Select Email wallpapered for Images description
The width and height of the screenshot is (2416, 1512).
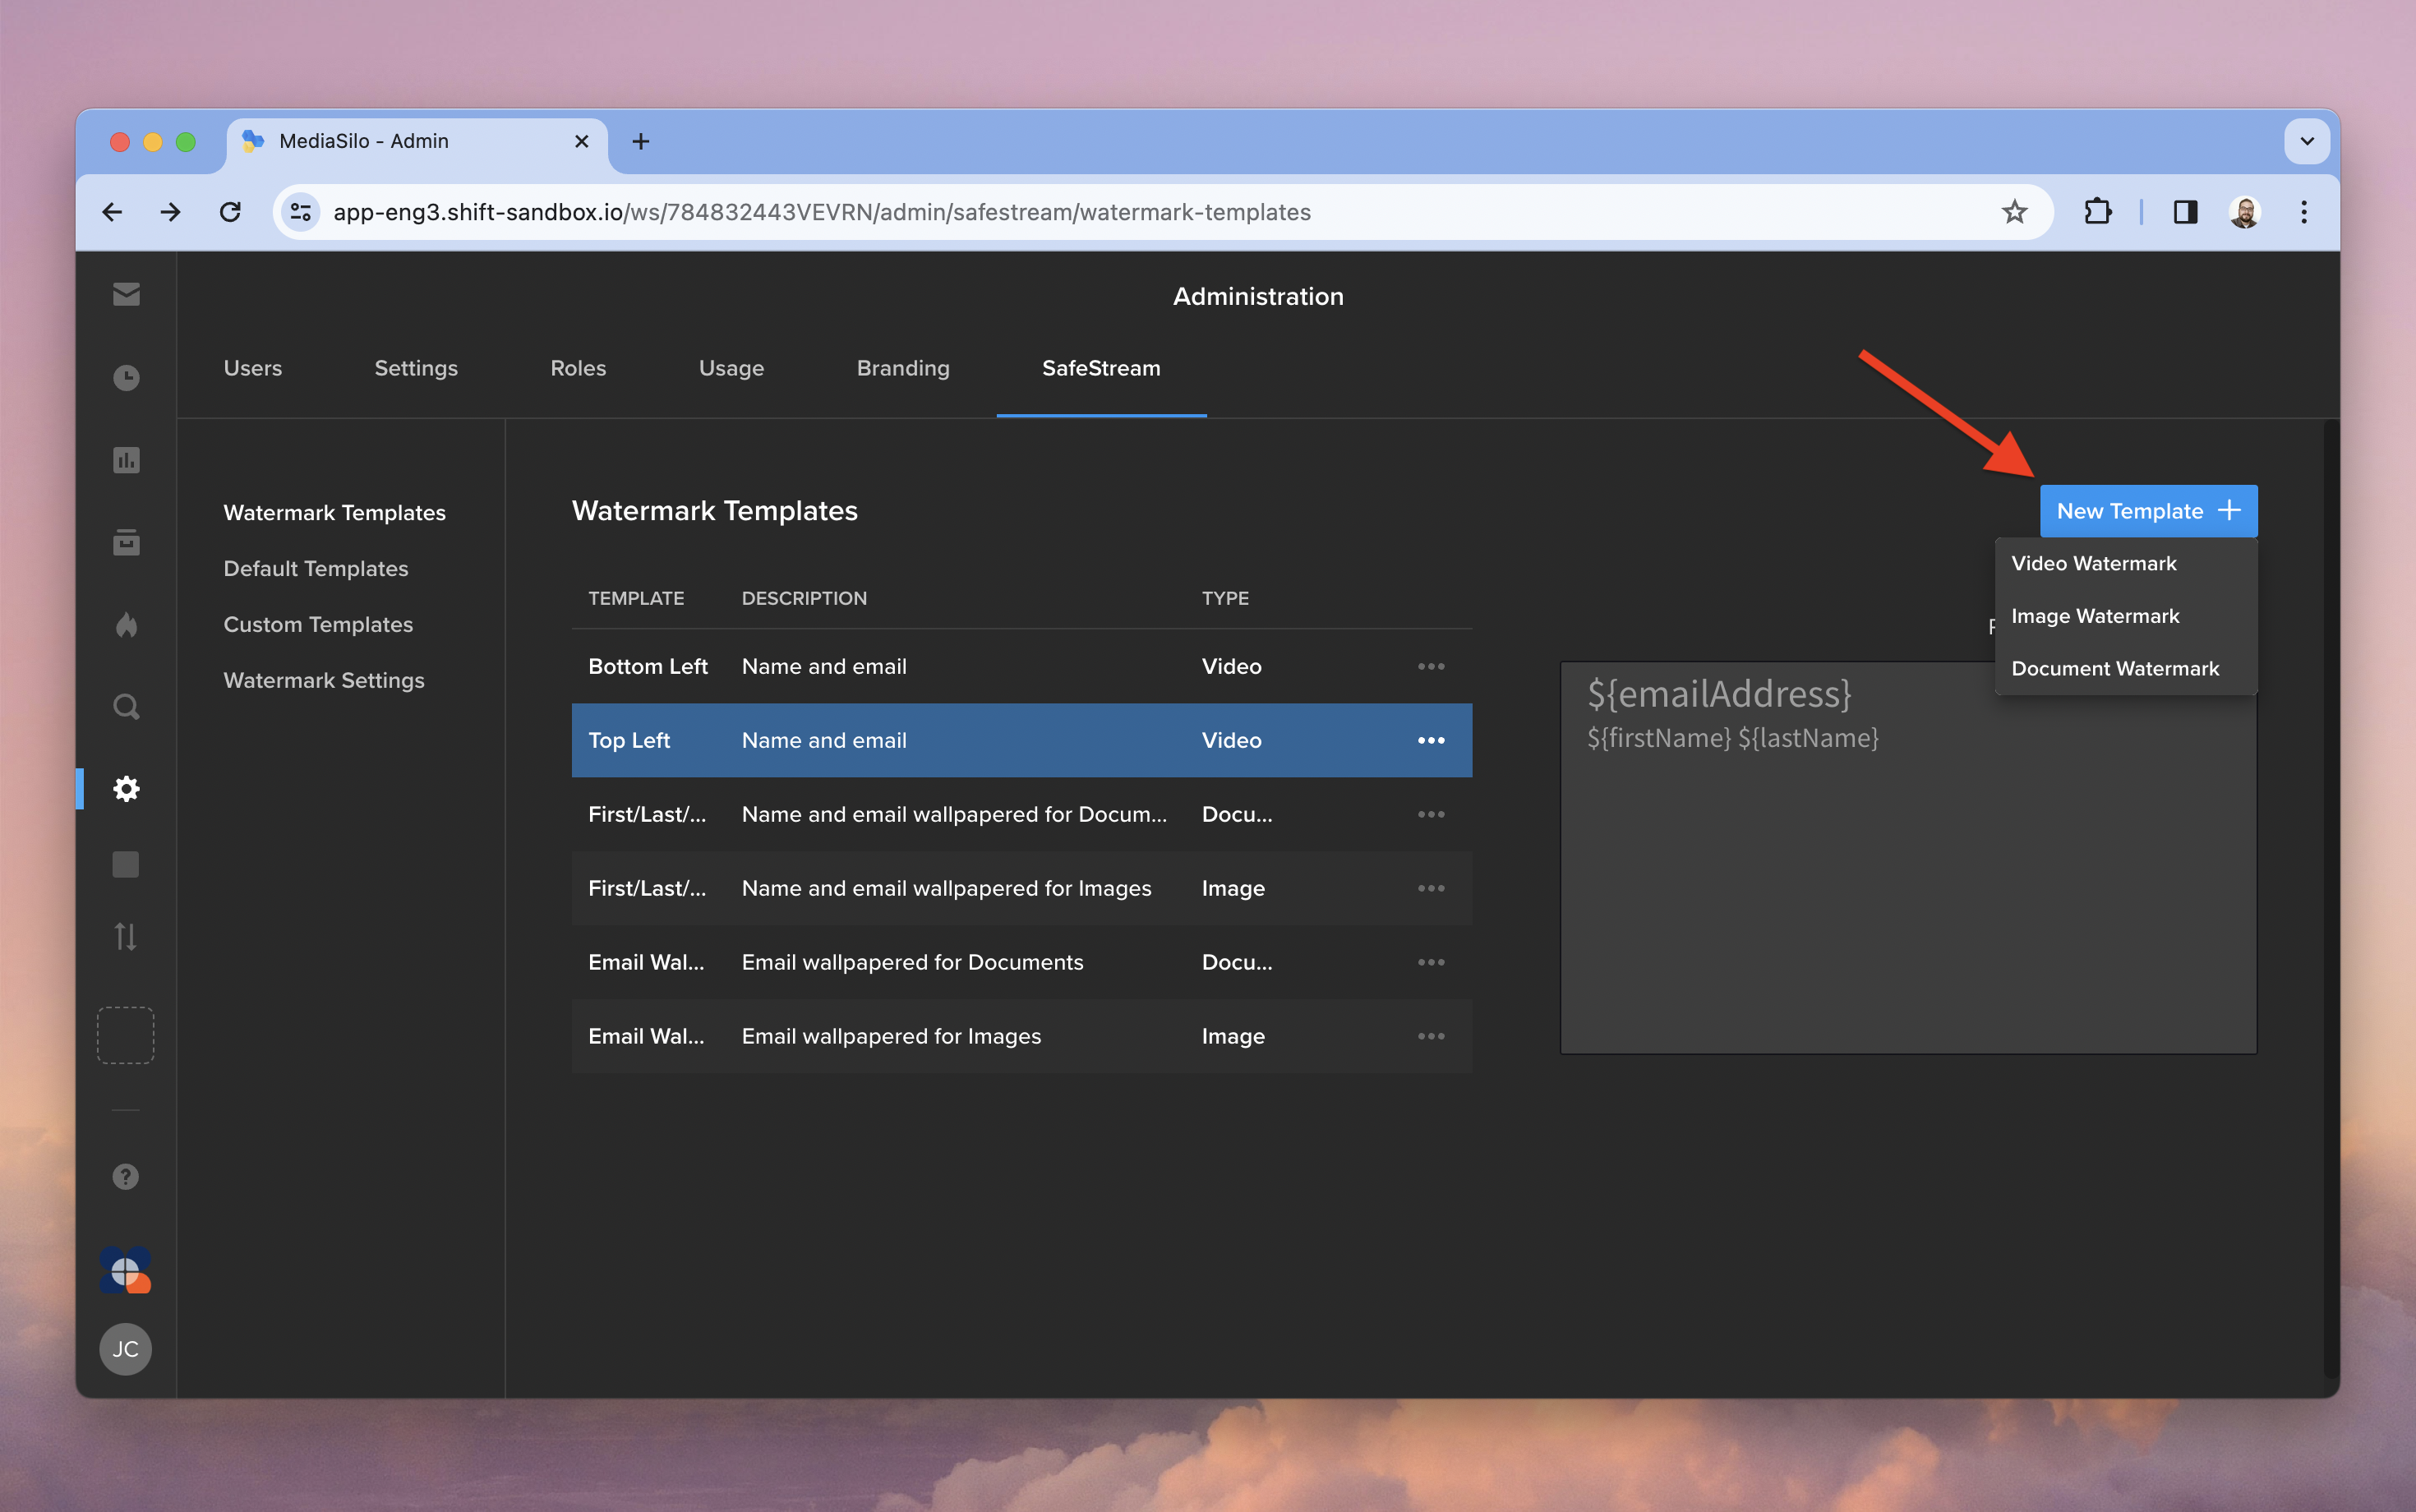point(891,1036)
